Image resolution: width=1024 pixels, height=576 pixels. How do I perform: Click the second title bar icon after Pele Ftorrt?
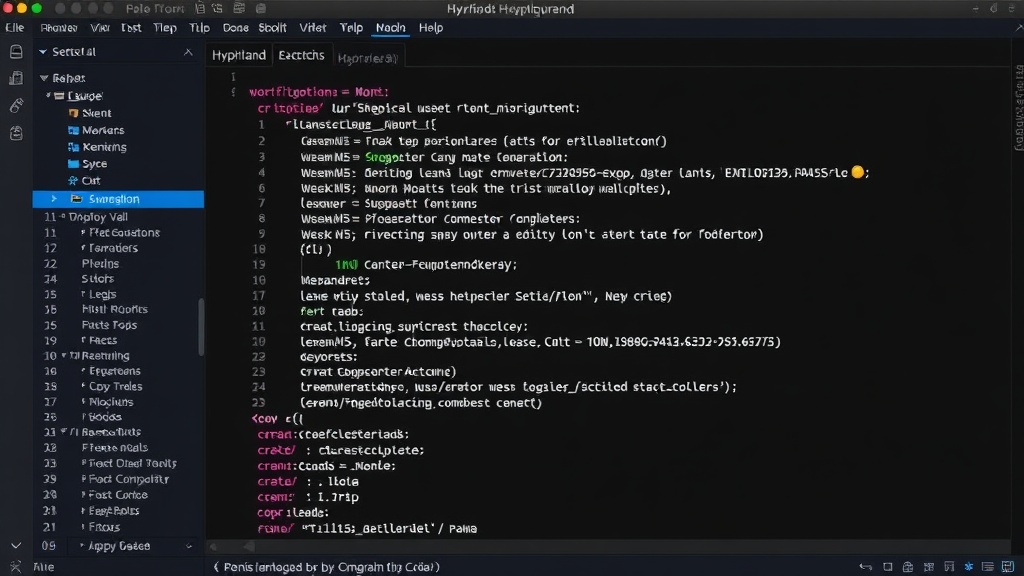tap(217, 8)
